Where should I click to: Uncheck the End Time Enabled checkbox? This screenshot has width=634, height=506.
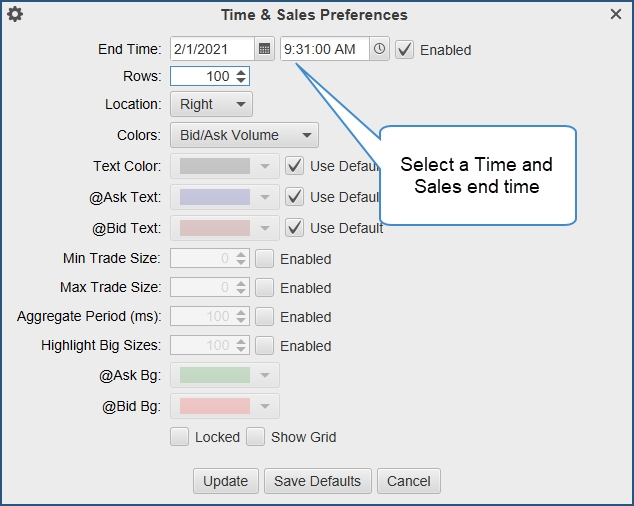point(405,49)
